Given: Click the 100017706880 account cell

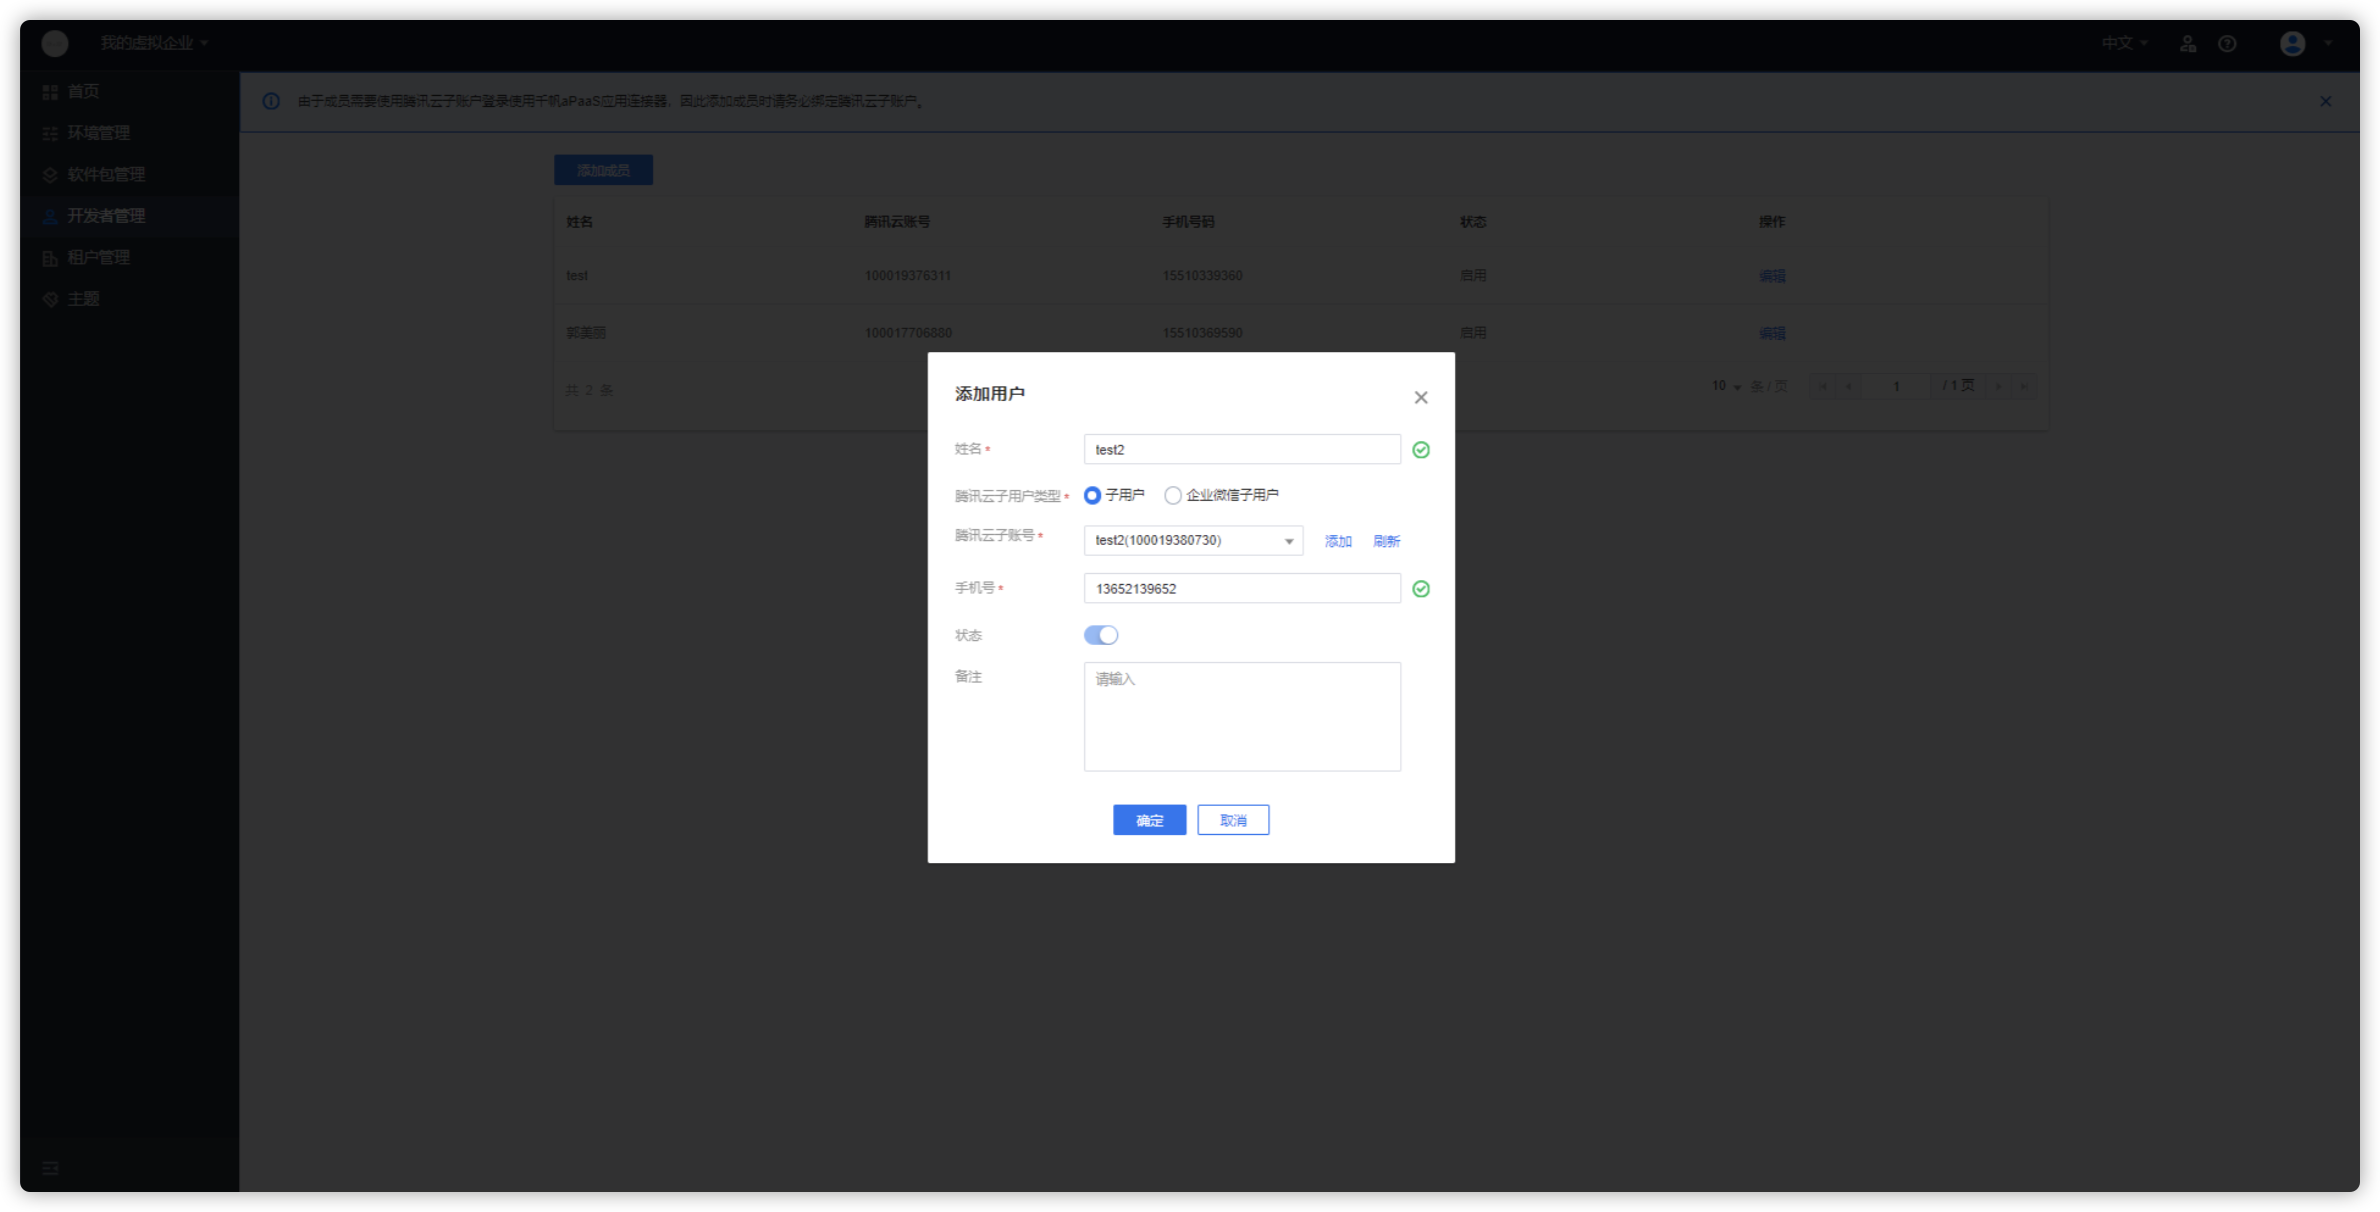Looking at the screenshot, I should 908,333.
